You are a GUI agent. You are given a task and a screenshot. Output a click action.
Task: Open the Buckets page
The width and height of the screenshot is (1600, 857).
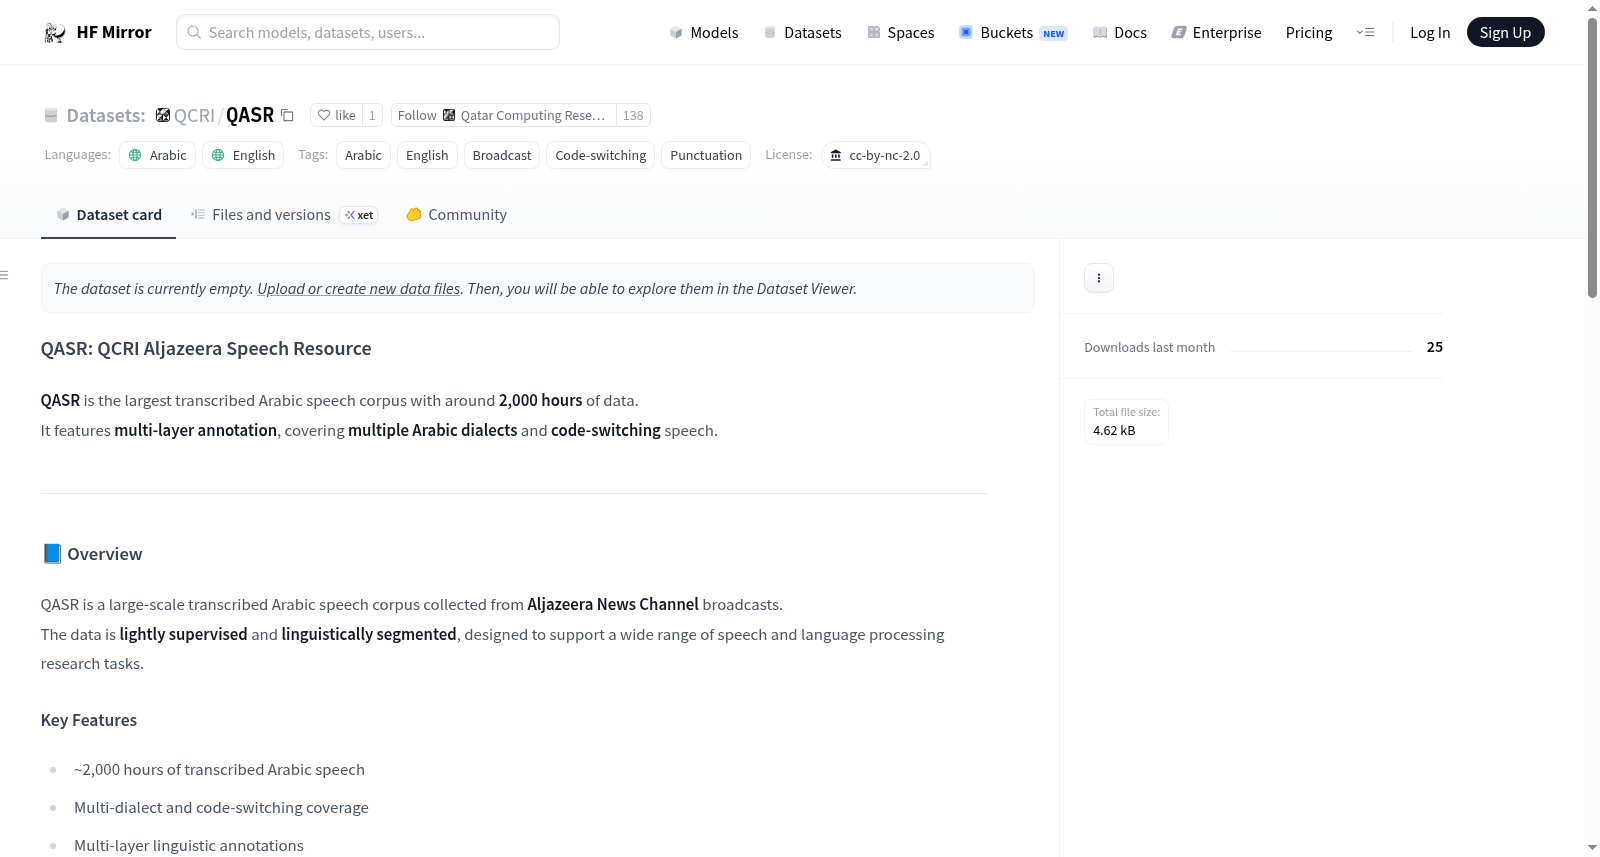coord(1013,32)
